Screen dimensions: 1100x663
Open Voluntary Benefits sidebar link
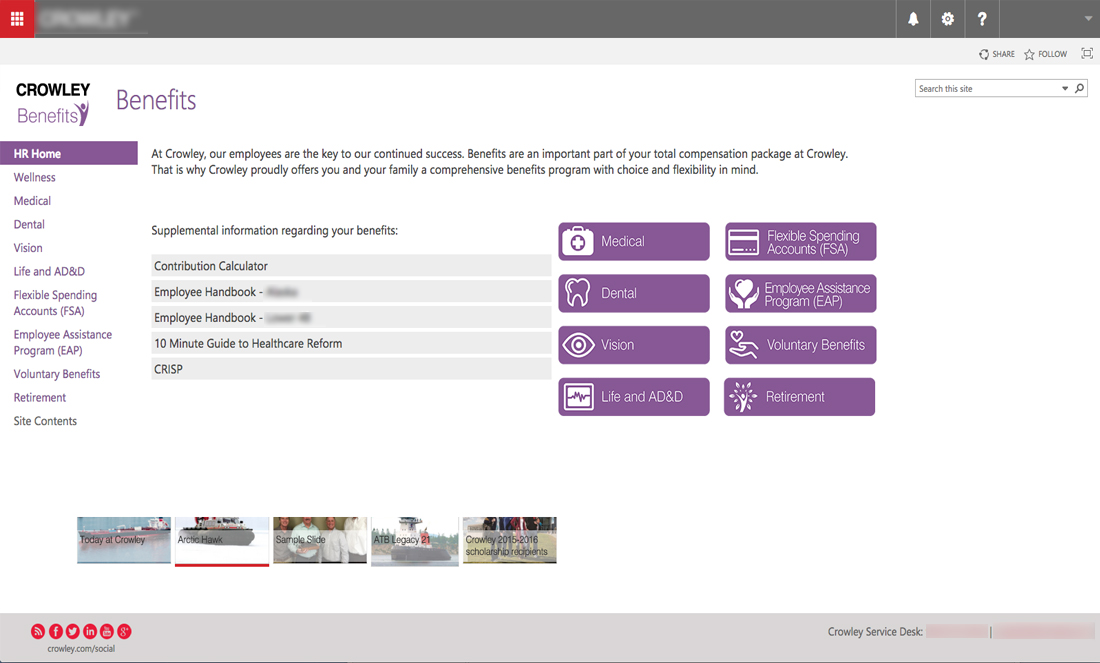click(x=57, y=374)
